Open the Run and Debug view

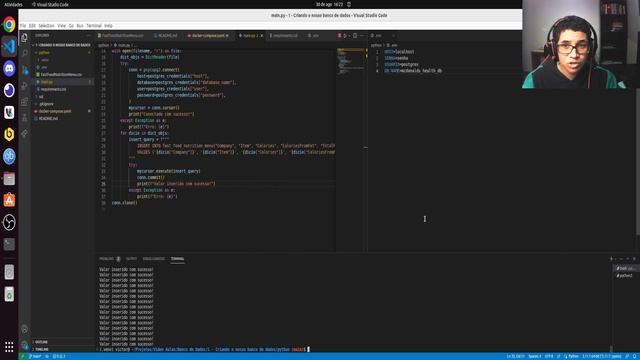click(24, 86)
